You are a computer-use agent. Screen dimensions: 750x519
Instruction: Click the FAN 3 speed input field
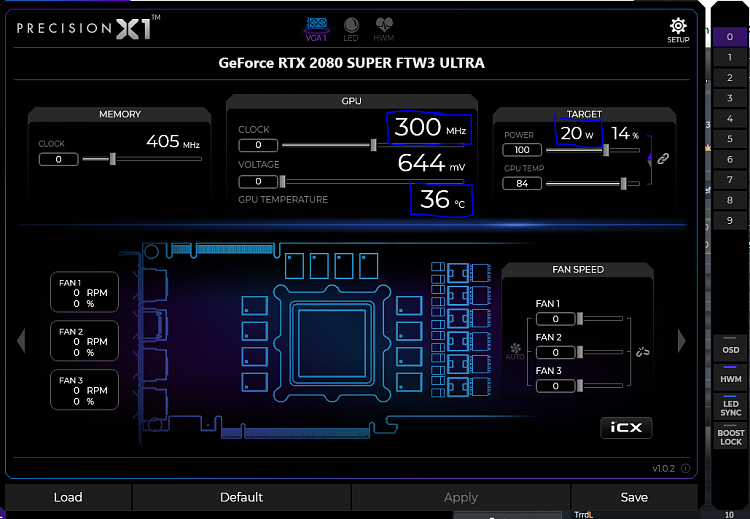(x=555, y=386)
